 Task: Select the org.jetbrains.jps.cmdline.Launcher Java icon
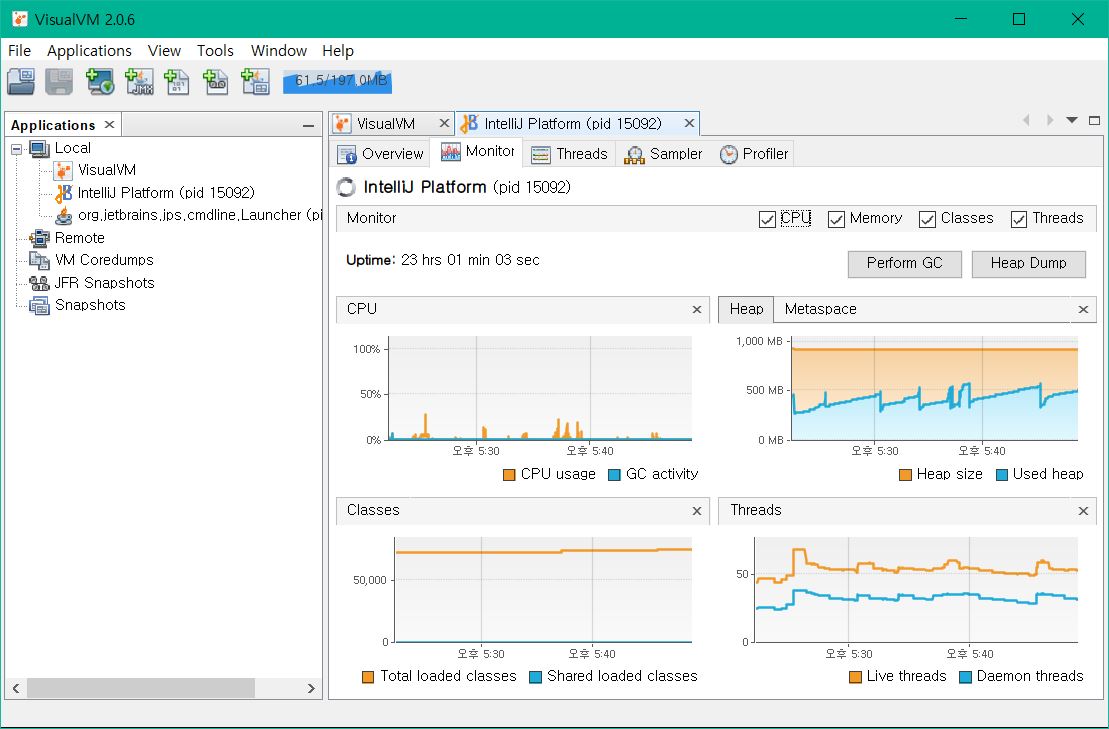[64, 215]
